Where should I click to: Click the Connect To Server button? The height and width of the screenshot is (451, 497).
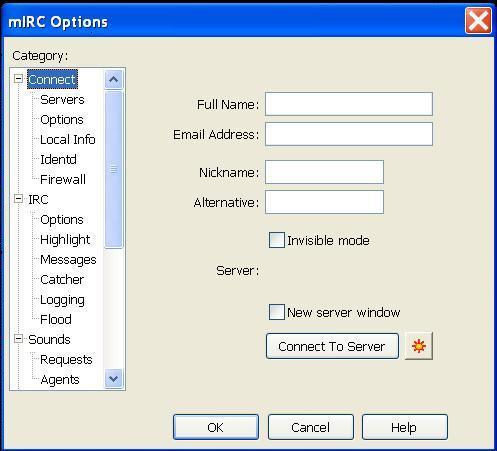click(332, 346)
